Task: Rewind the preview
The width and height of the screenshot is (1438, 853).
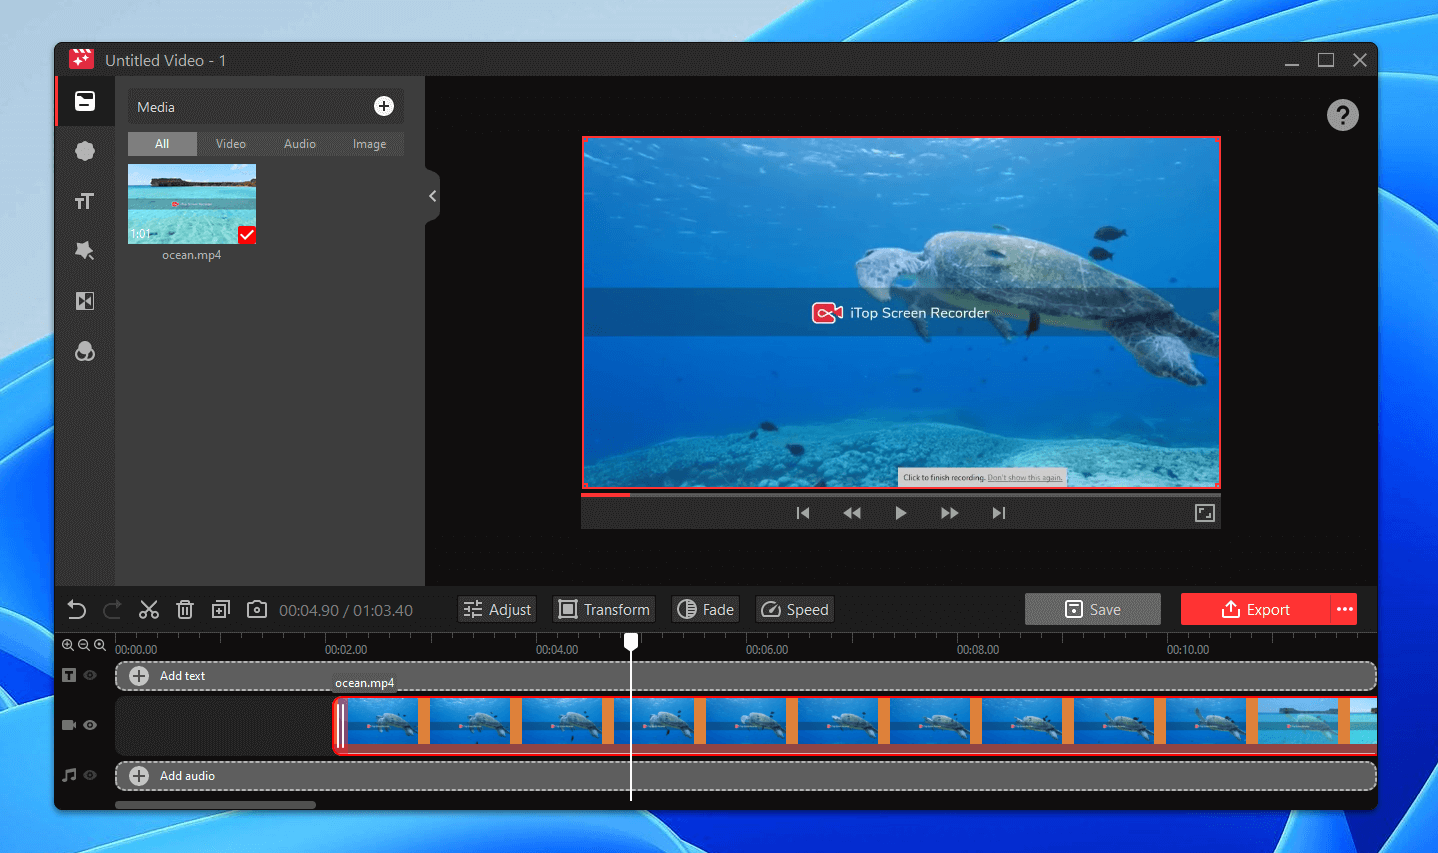Action: click(x=852, y=513)
